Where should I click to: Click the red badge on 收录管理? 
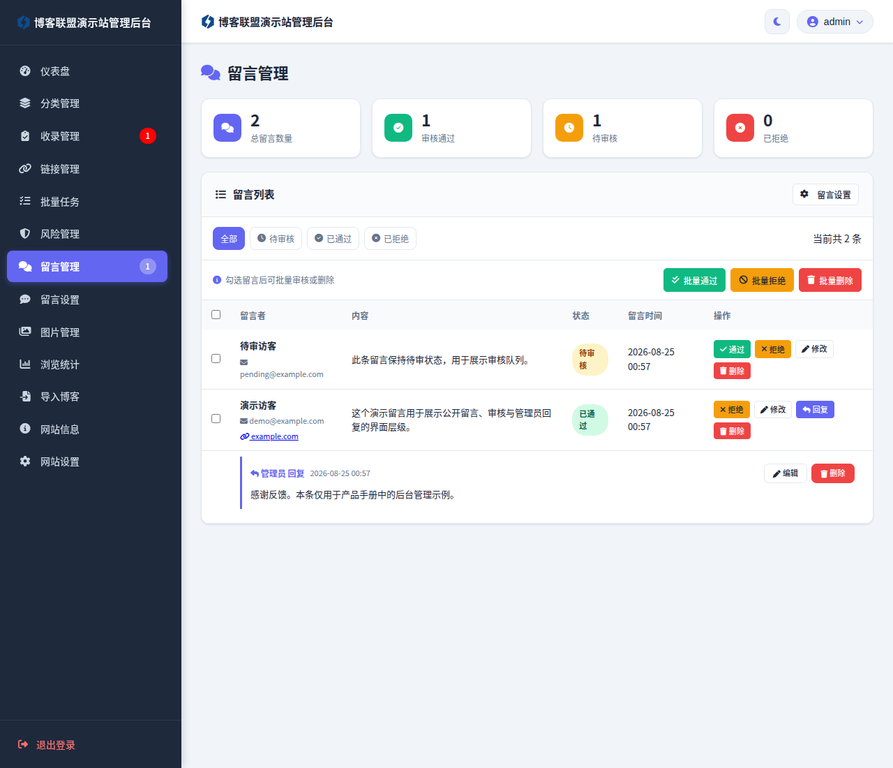[148, 136]
